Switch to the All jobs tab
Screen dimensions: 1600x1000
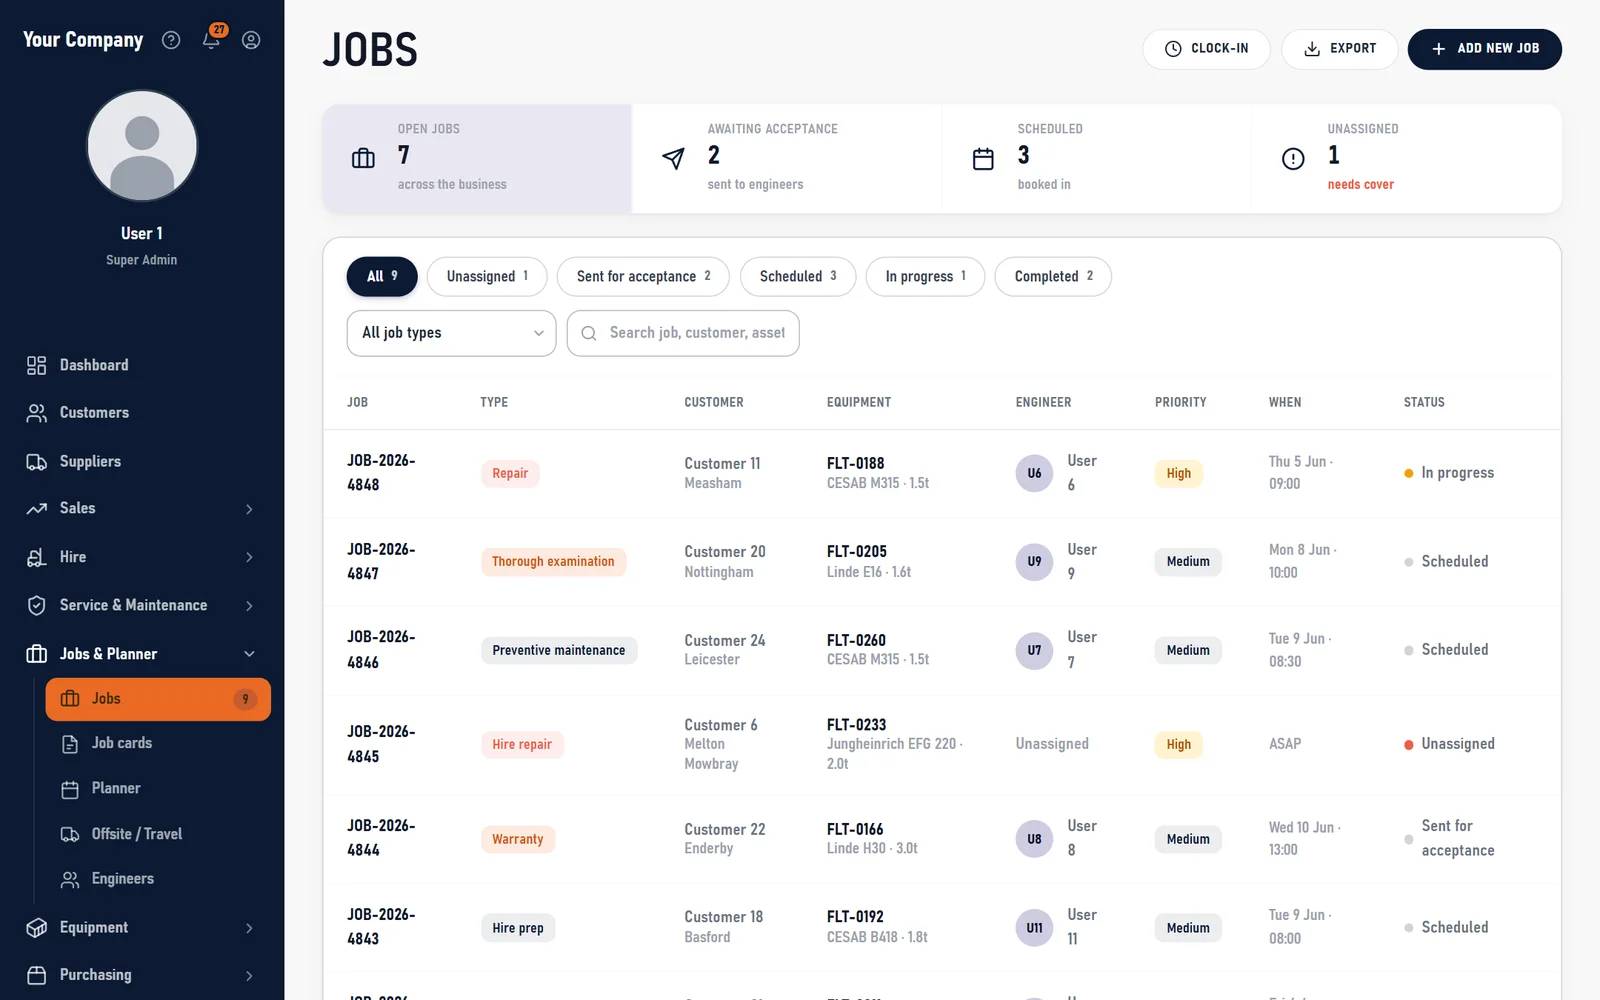[x=382, y=277]
